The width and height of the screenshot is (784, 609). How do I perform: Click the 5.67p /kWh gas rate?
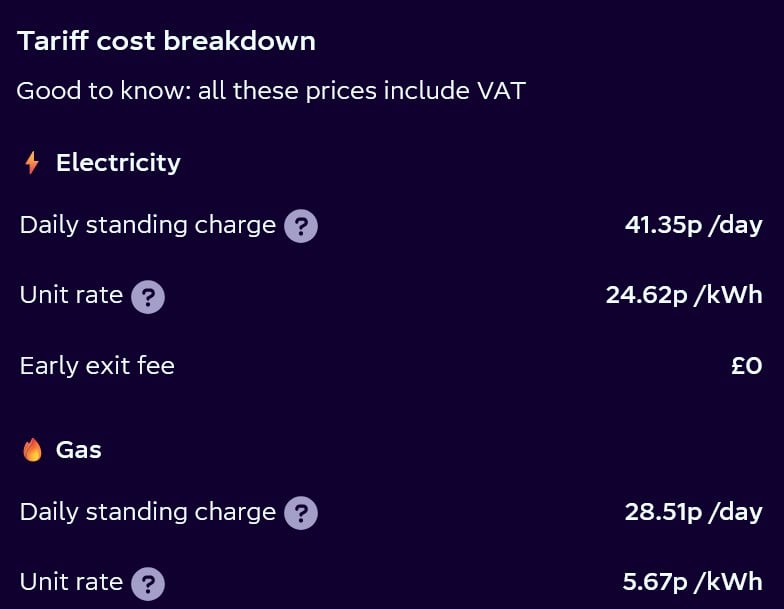(x=692, y=582)
